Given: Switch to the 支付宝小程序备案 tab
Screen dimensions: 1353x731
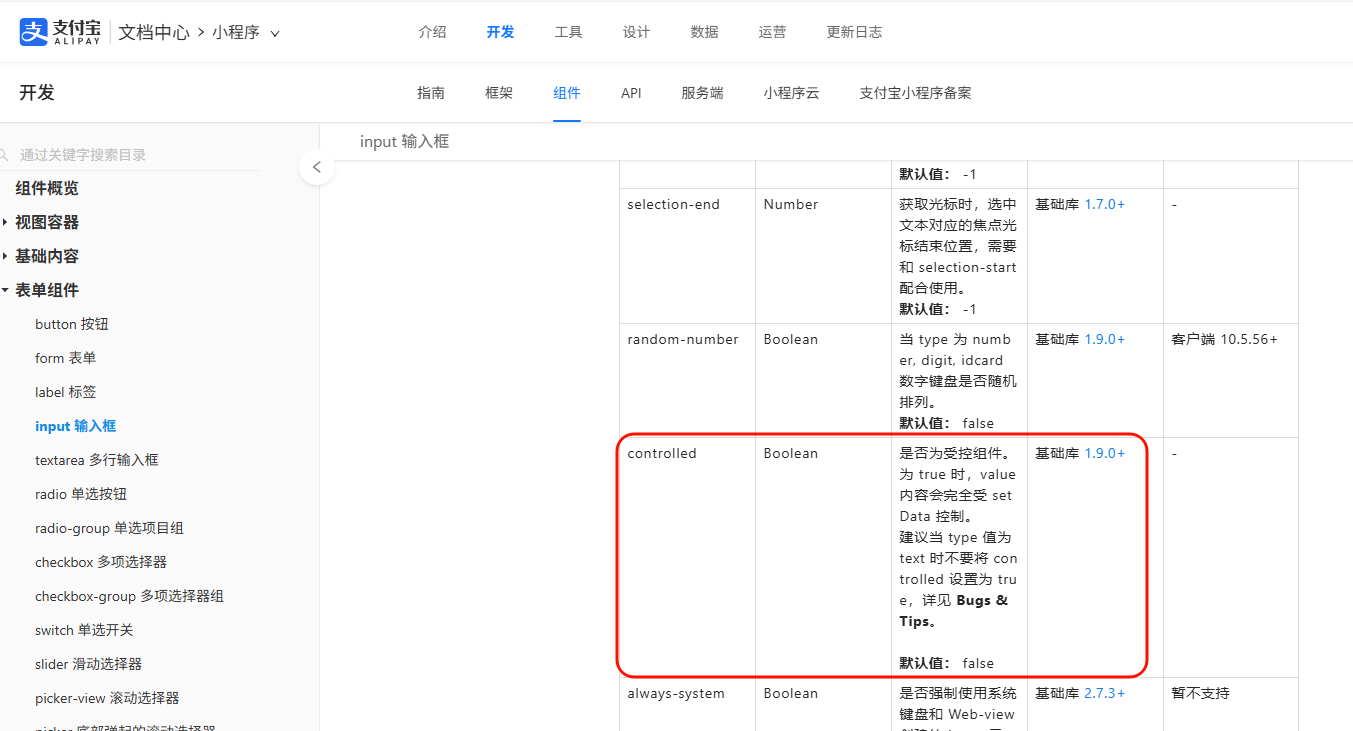Looking at the screenshot, I should point(915,93).
